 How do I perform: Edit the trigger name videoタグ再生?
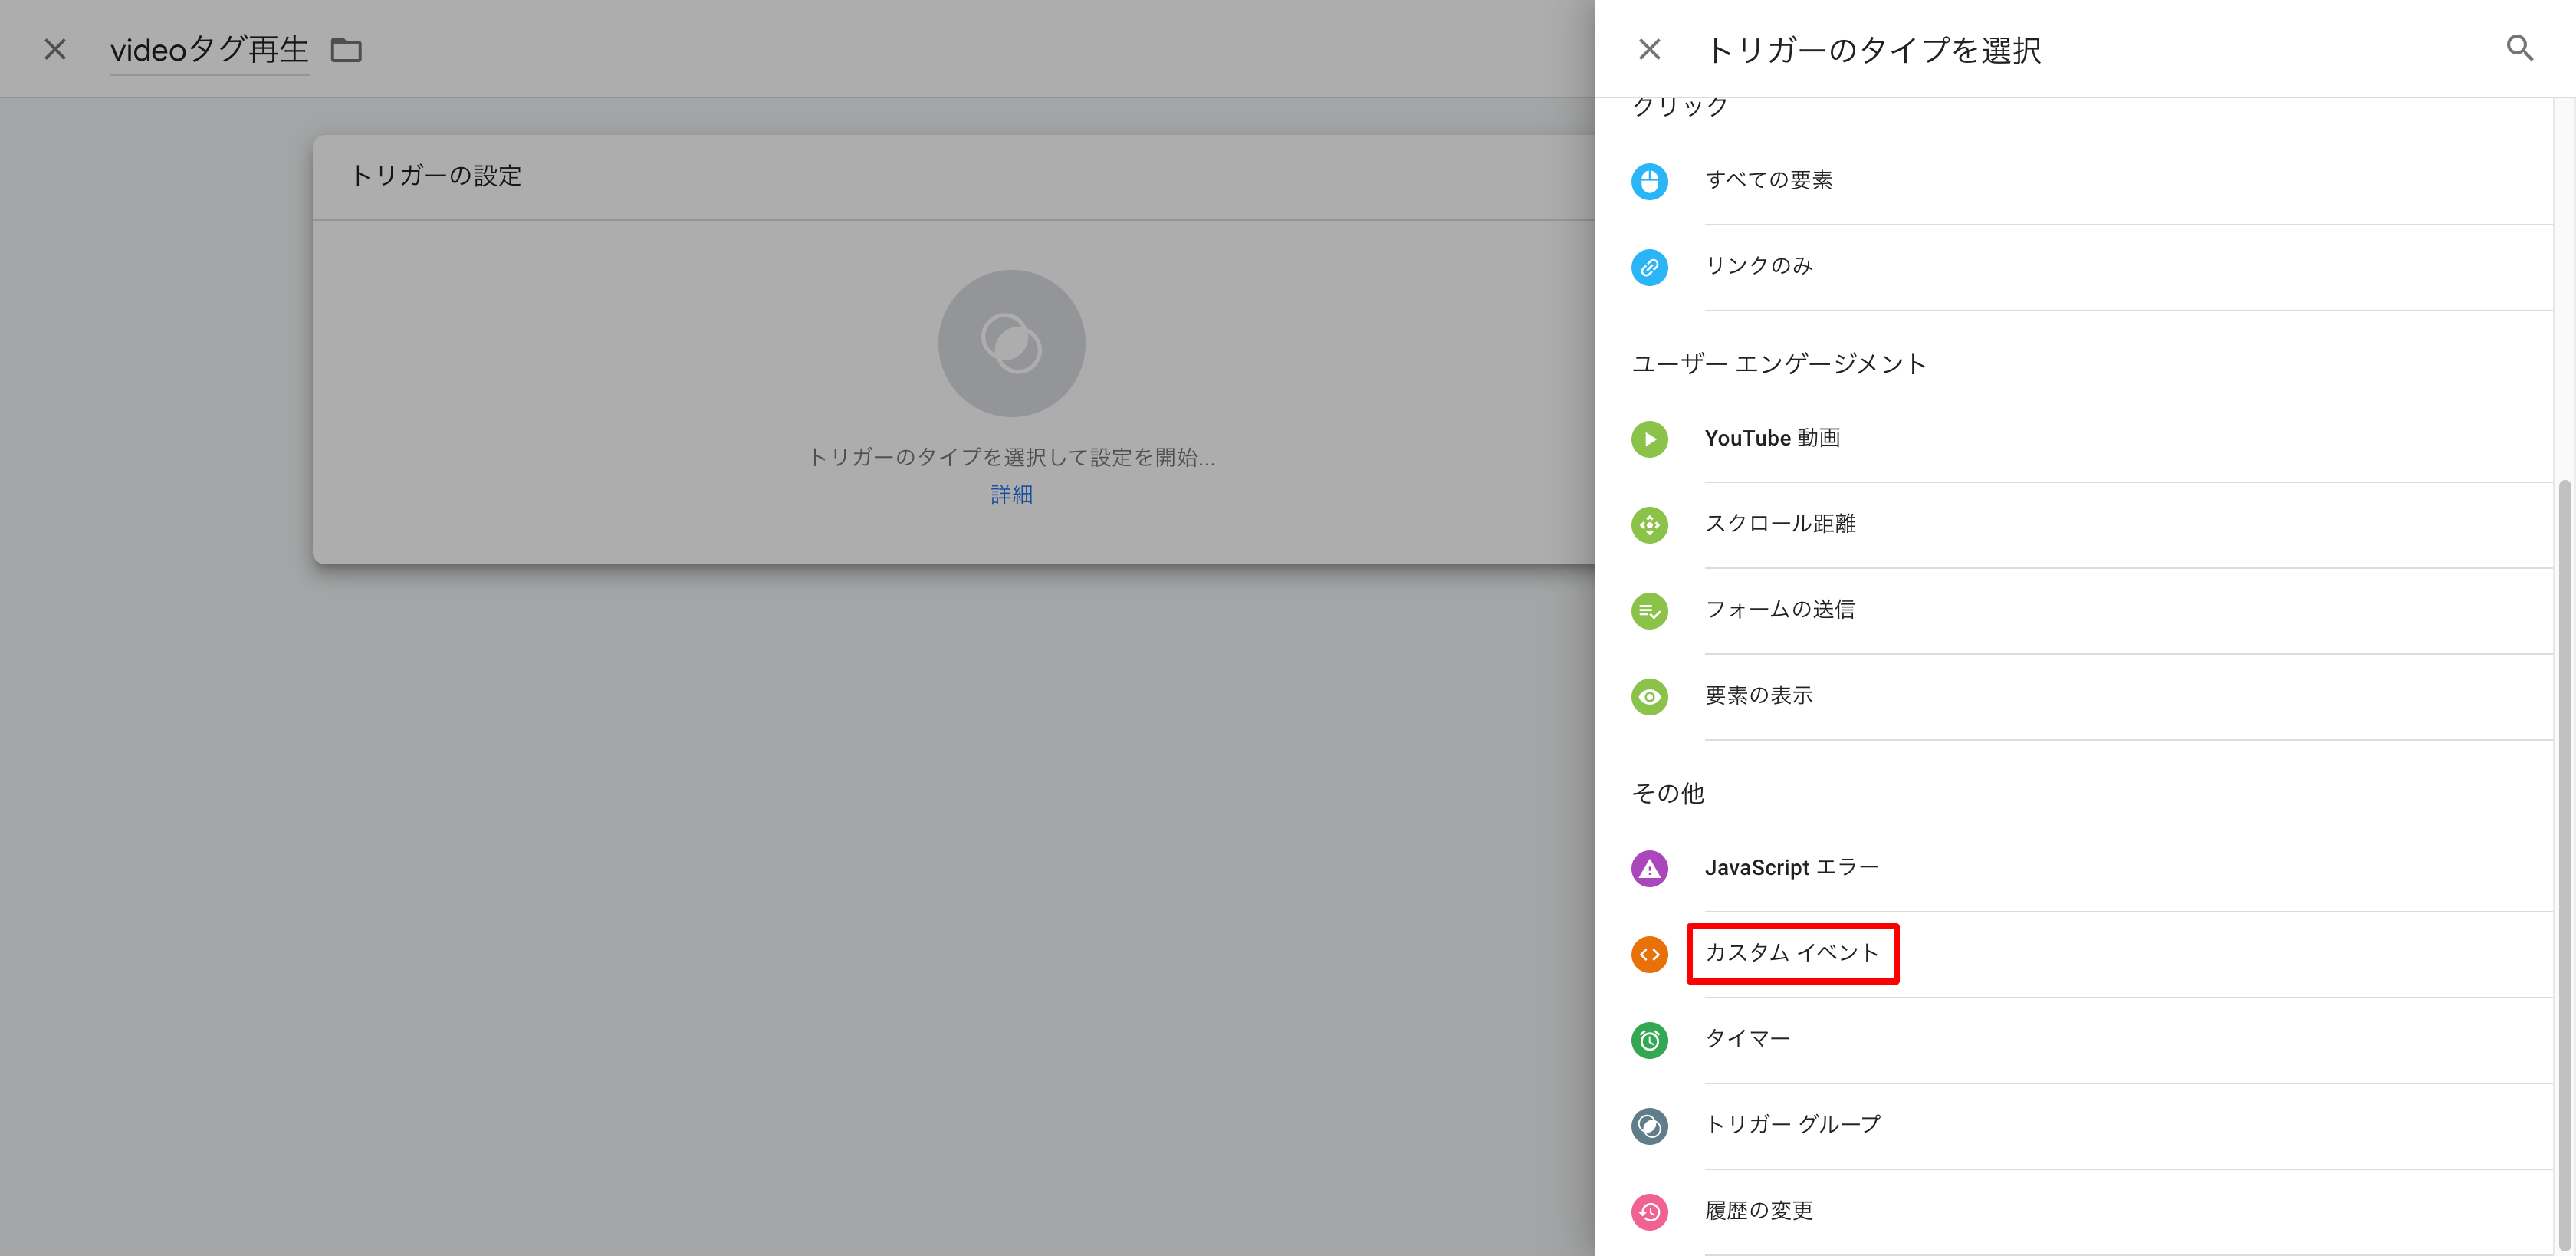pos(209,50)
